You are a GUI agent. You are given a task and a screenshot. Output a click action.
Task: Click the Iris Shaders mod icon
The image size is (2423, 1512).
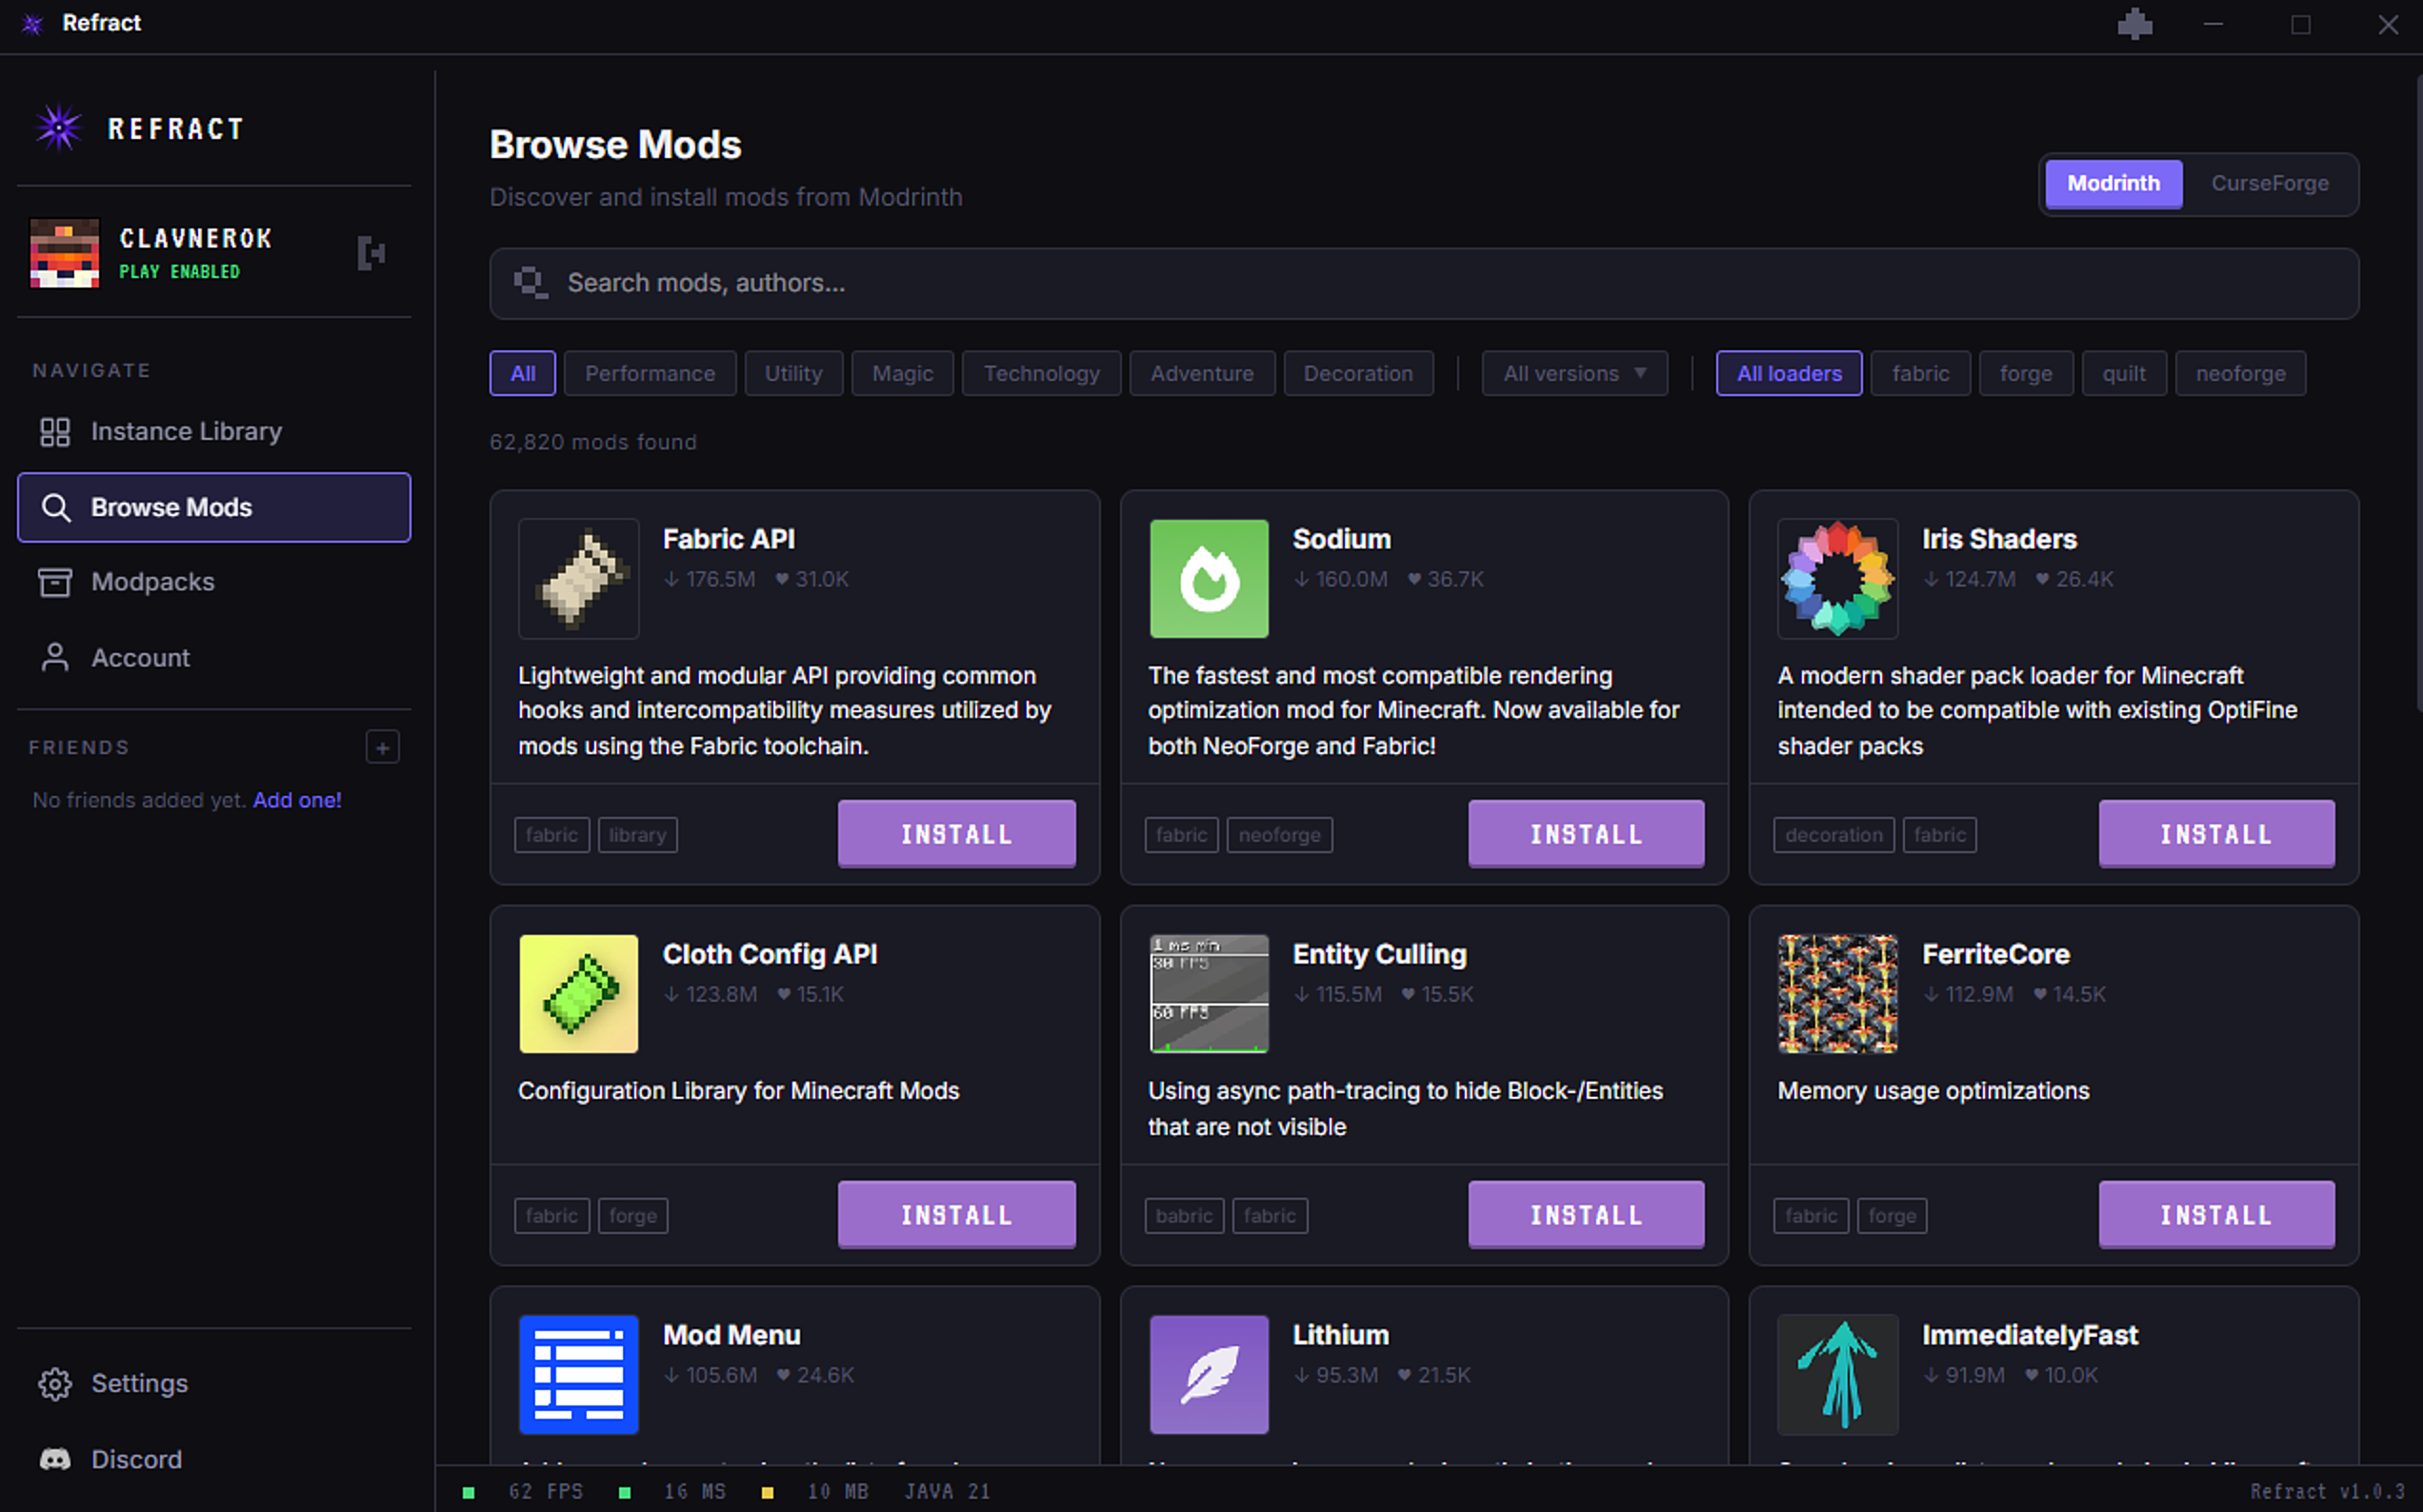coord(1838,579)
